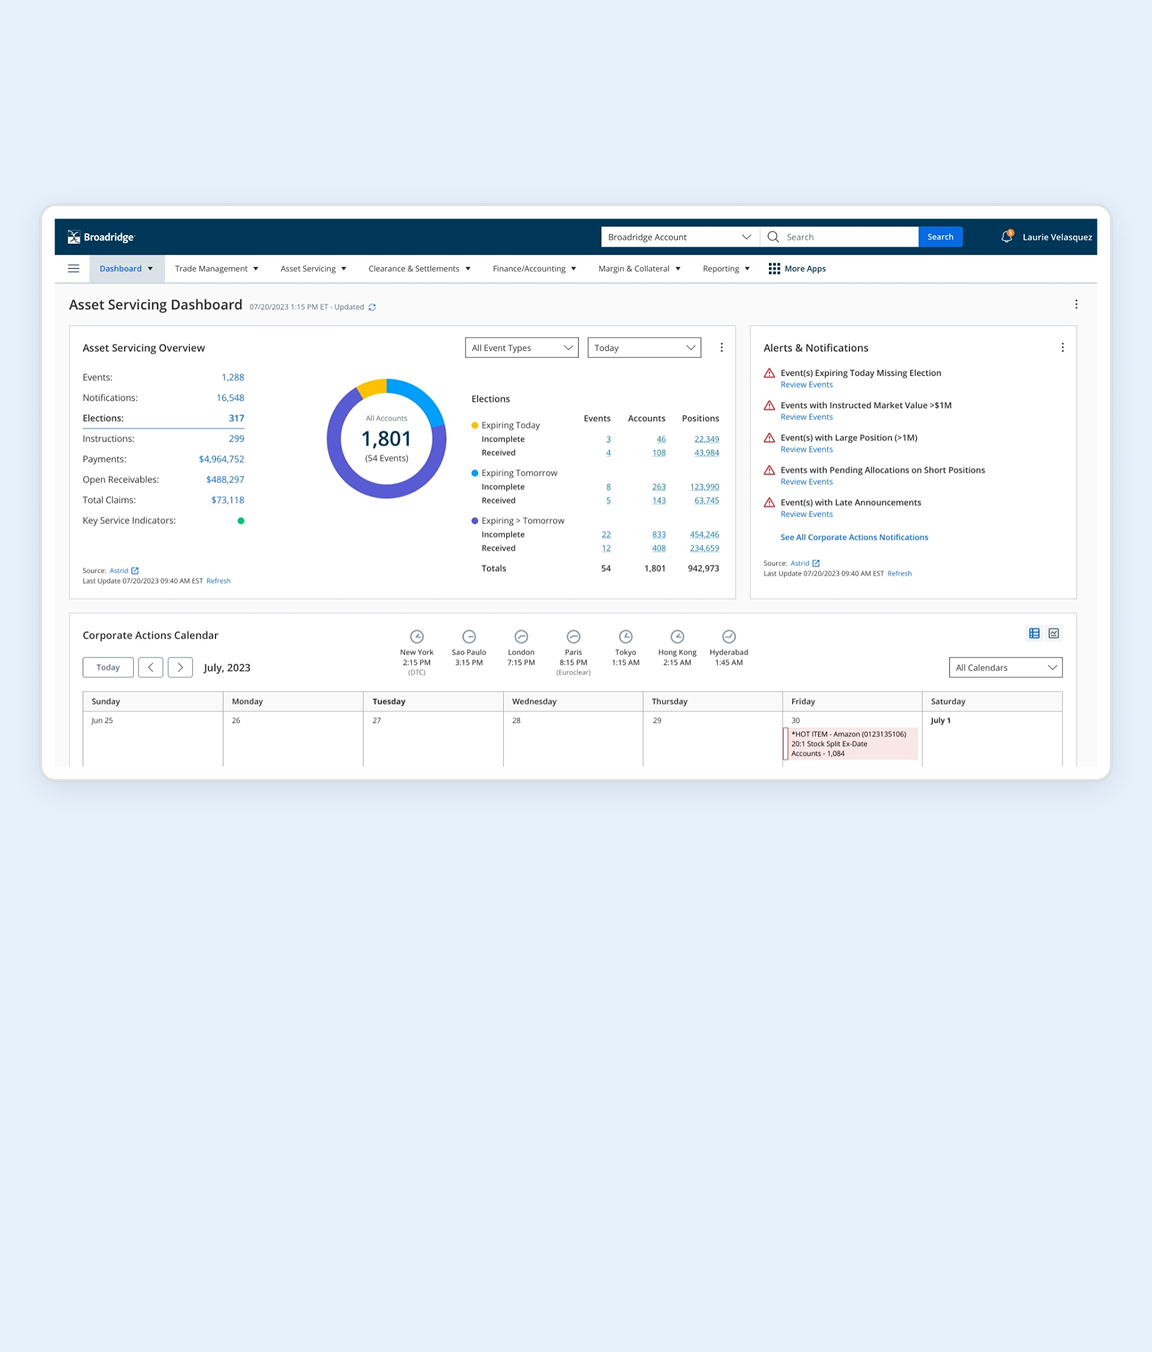Image resolution: width=1152 pixels, height=1352 pixels.
Task: Open the Today period dropdown
Action: tap(644, 348)
